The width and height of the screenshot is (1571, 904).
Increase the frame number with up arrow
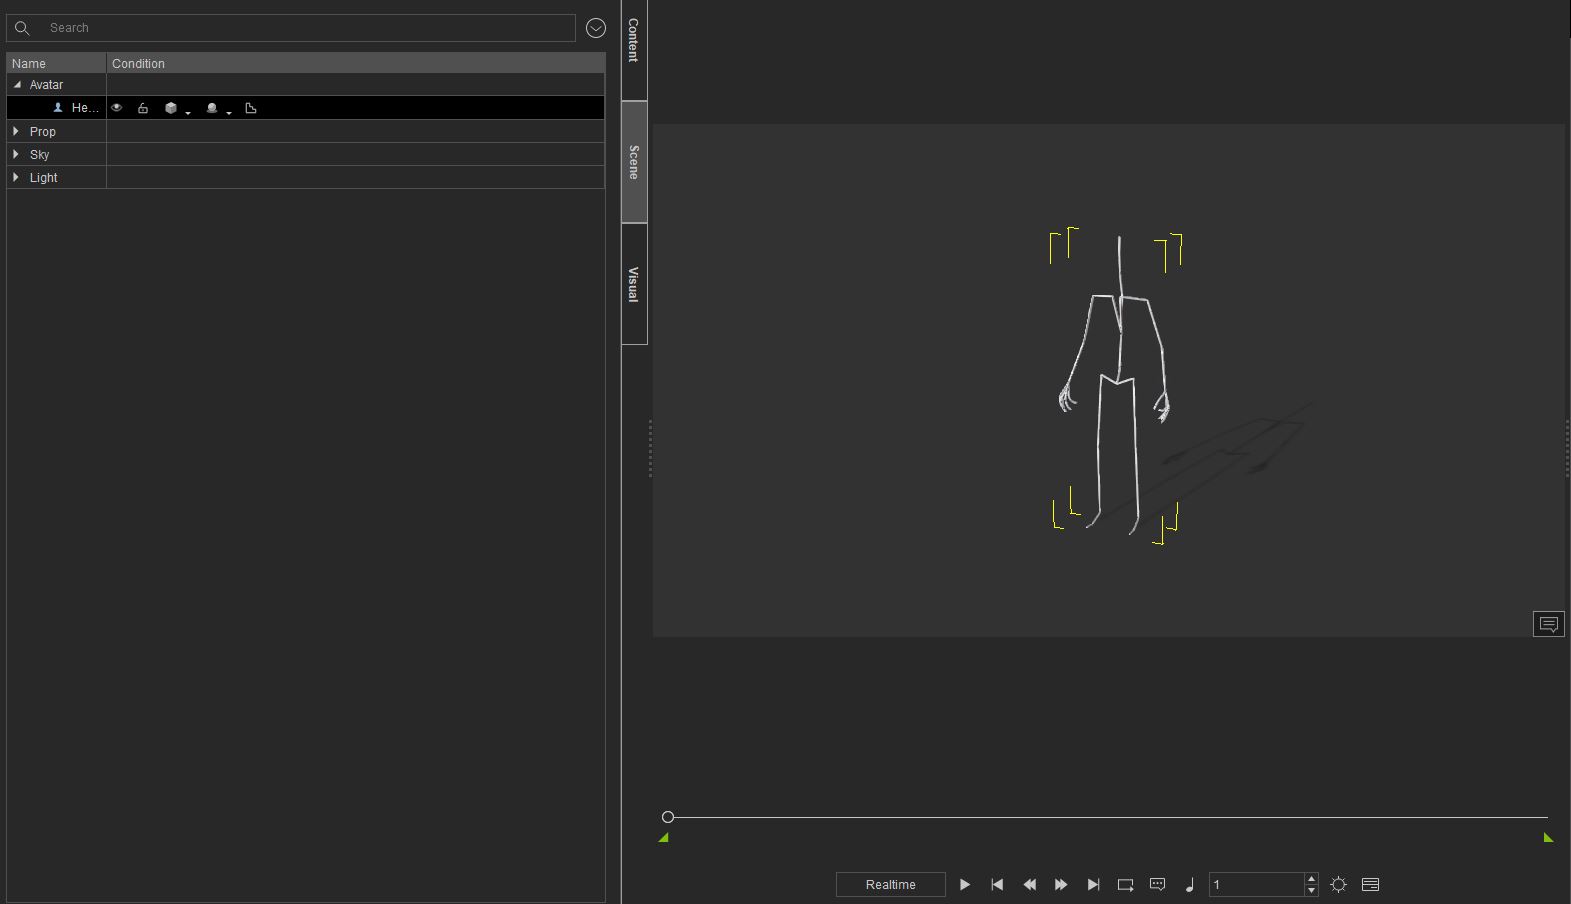pos(1312,878)
